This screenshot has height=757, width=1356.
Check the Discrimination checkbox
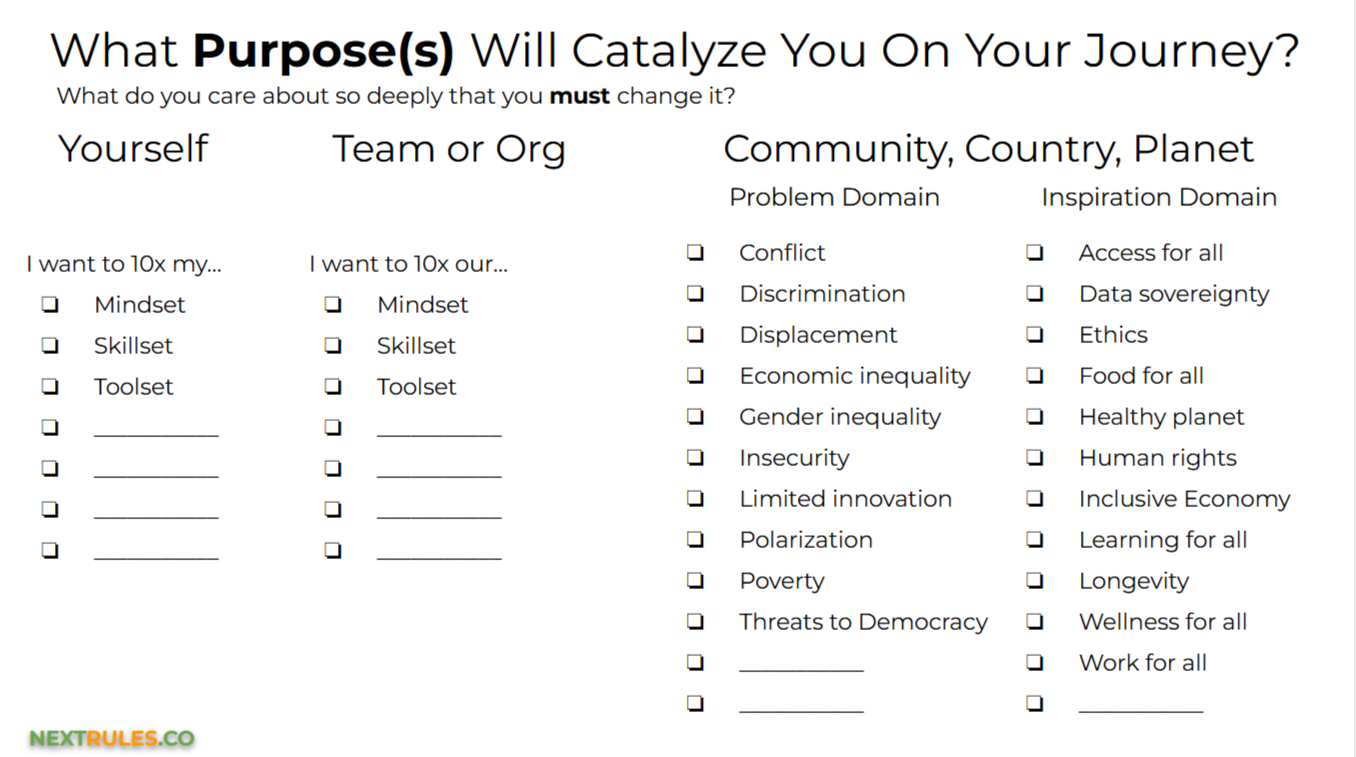[695, 294]
